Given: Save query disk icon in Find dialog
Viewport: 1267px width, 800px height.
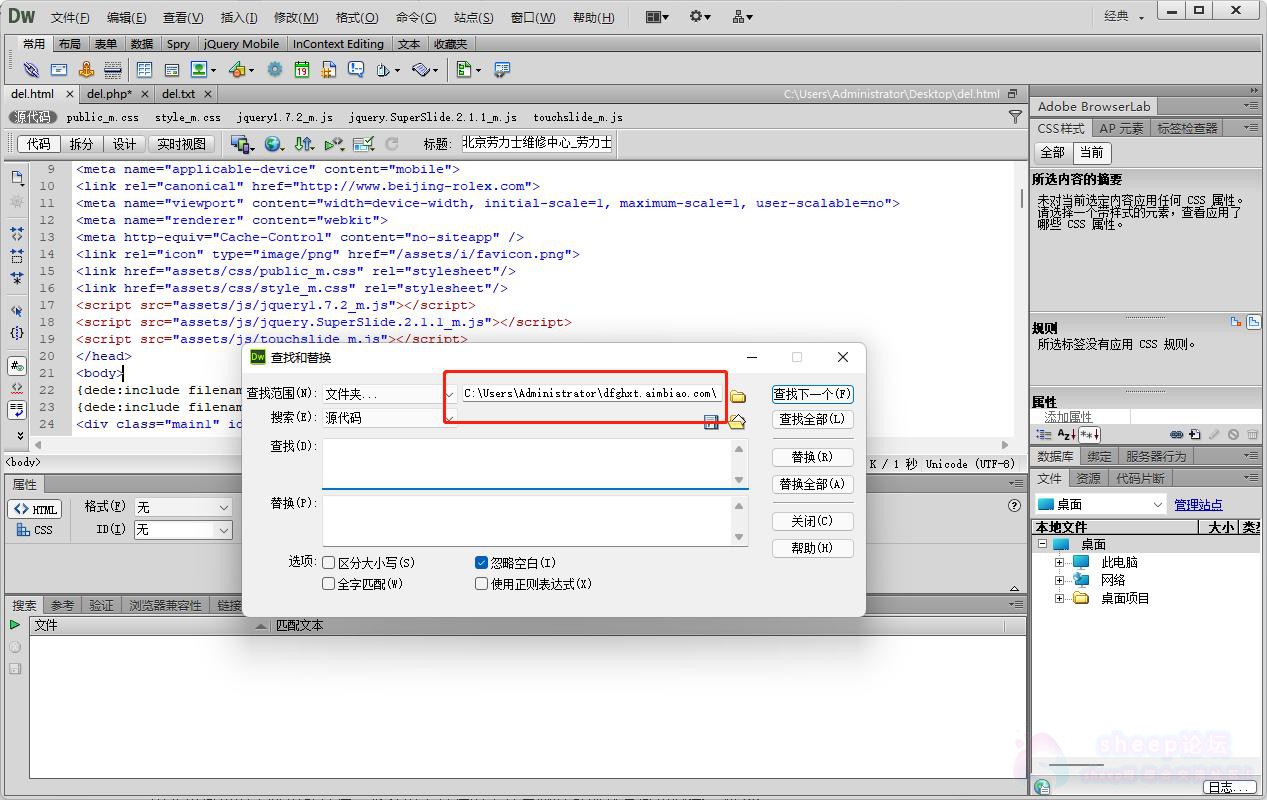Looking at the screenshot, I should (711, 423).
